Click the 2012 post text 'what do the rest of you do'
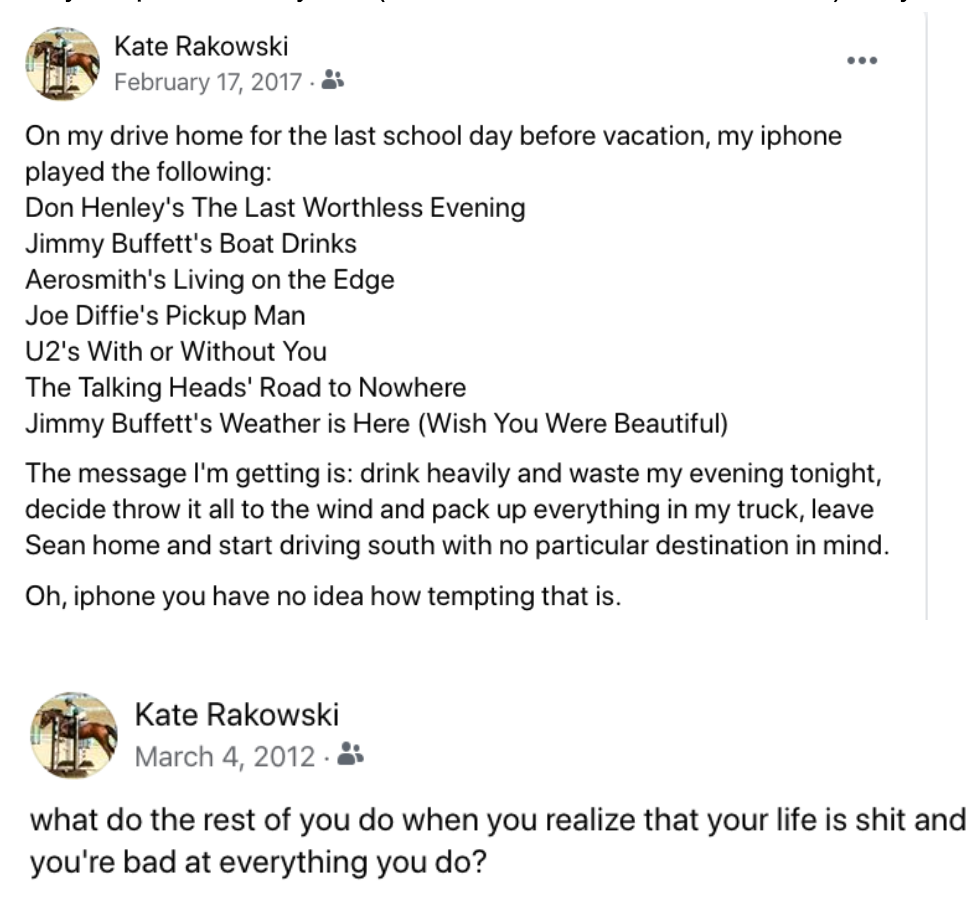The width and height of the screenshot is (978, 898). click(x=498, y=841)
